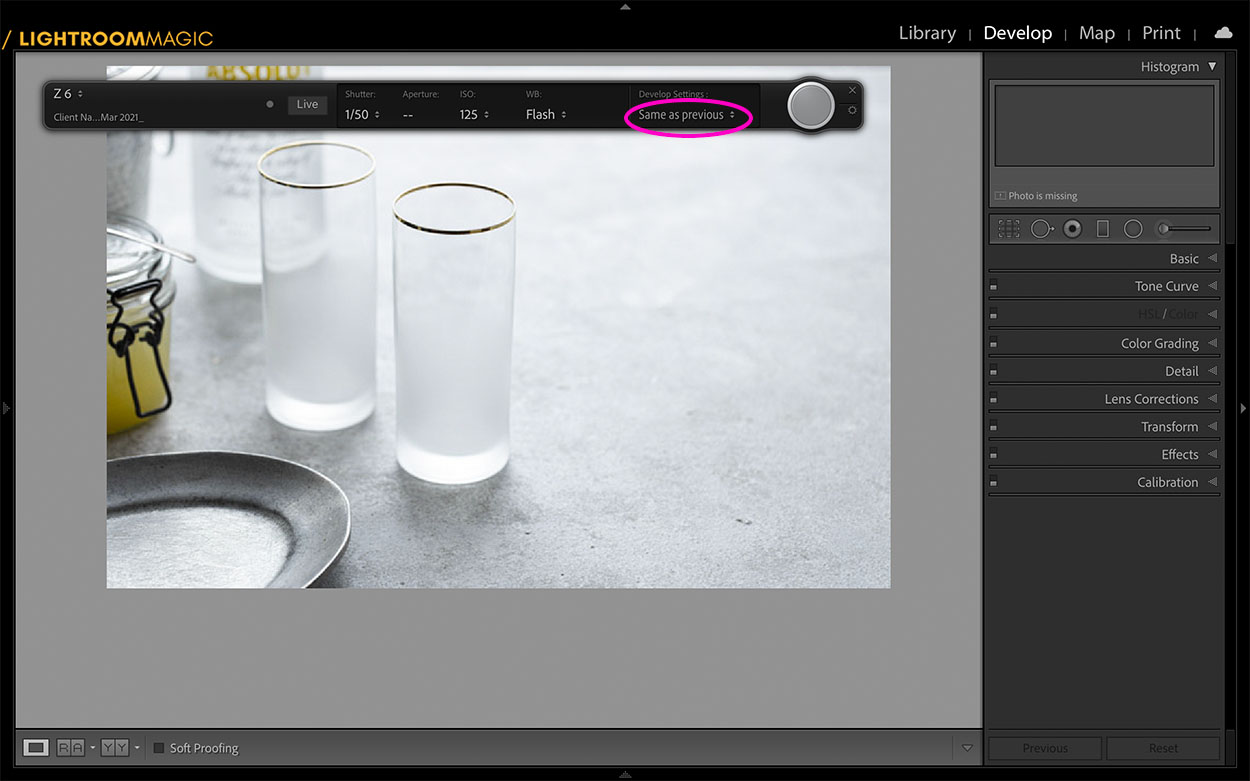Open the Shutter 1/50 dropdown
The image size is (1250, 781).
(x=362, y=115)
